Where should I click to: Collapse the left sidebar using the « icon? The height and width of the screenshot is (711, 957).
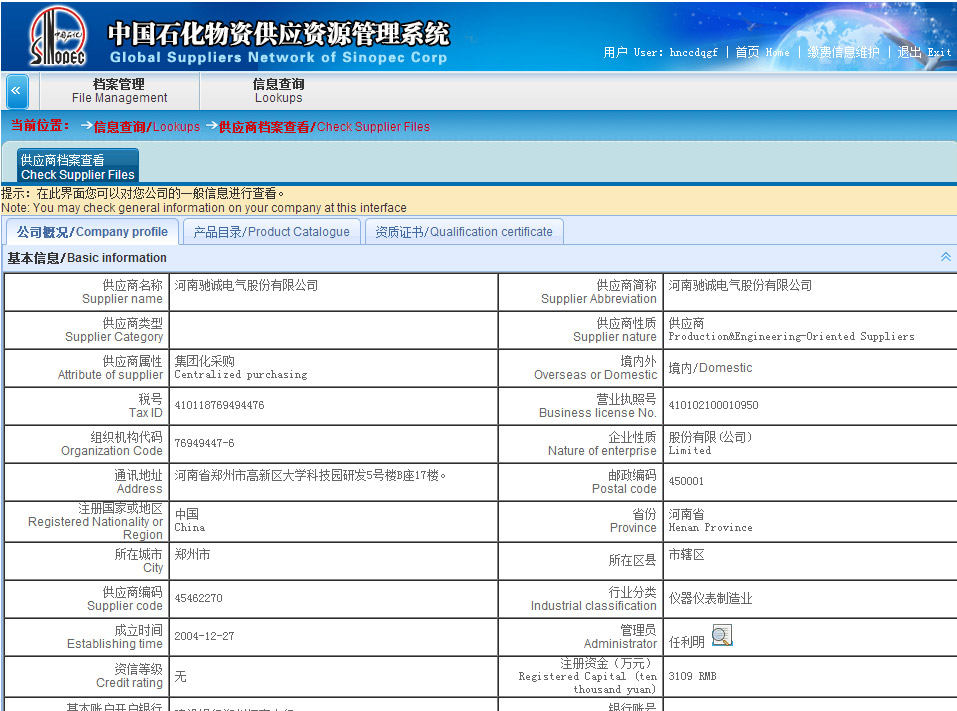coord(16,91)
